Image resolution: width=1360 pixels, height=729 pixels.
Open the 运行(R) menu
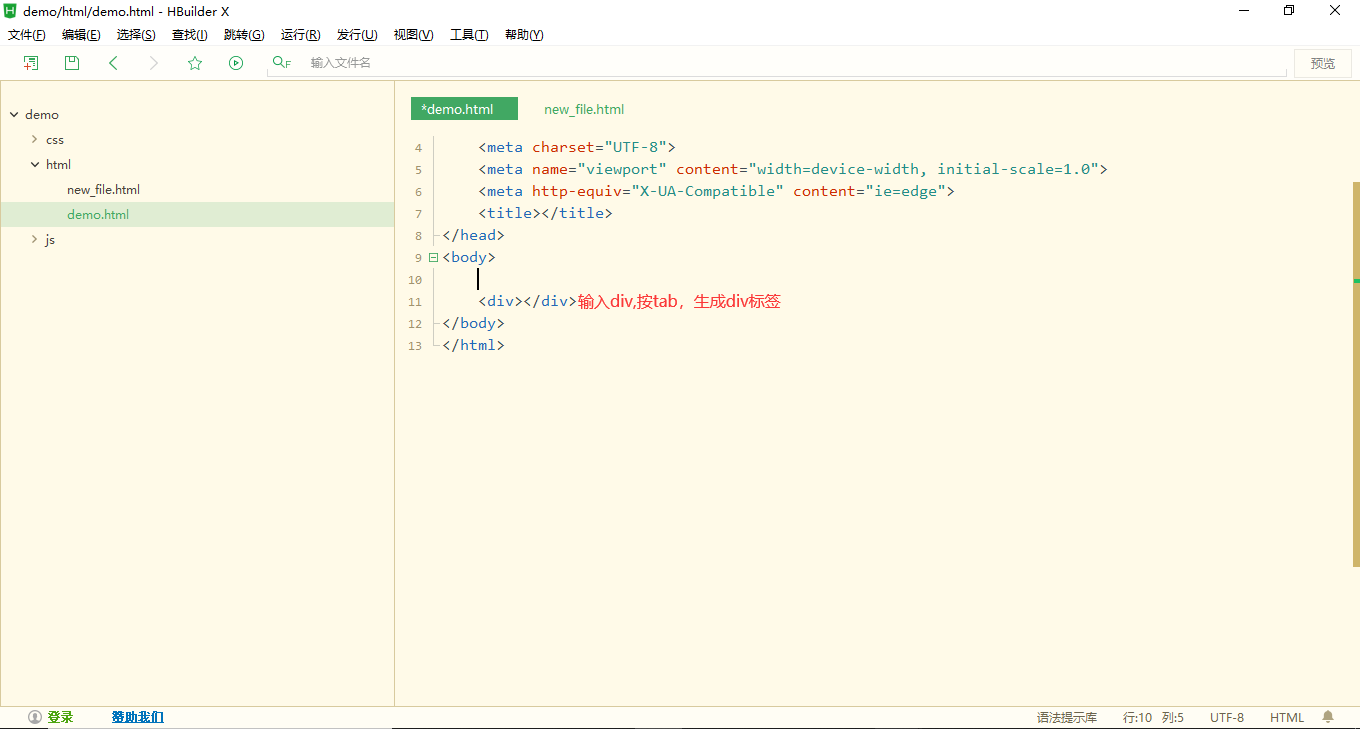(300, 35)
